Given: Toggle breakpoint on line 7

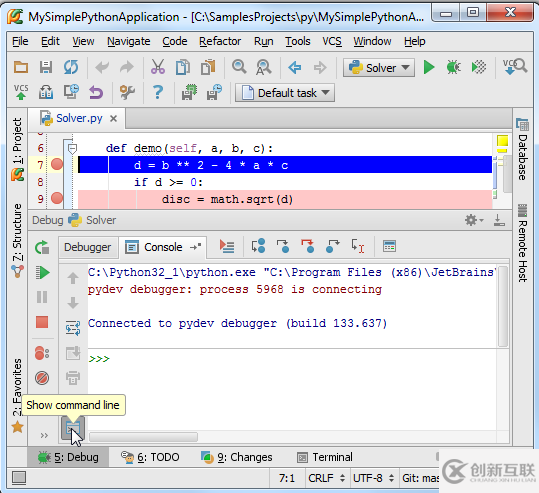Looking at the screenshot, I should (57, 164).
